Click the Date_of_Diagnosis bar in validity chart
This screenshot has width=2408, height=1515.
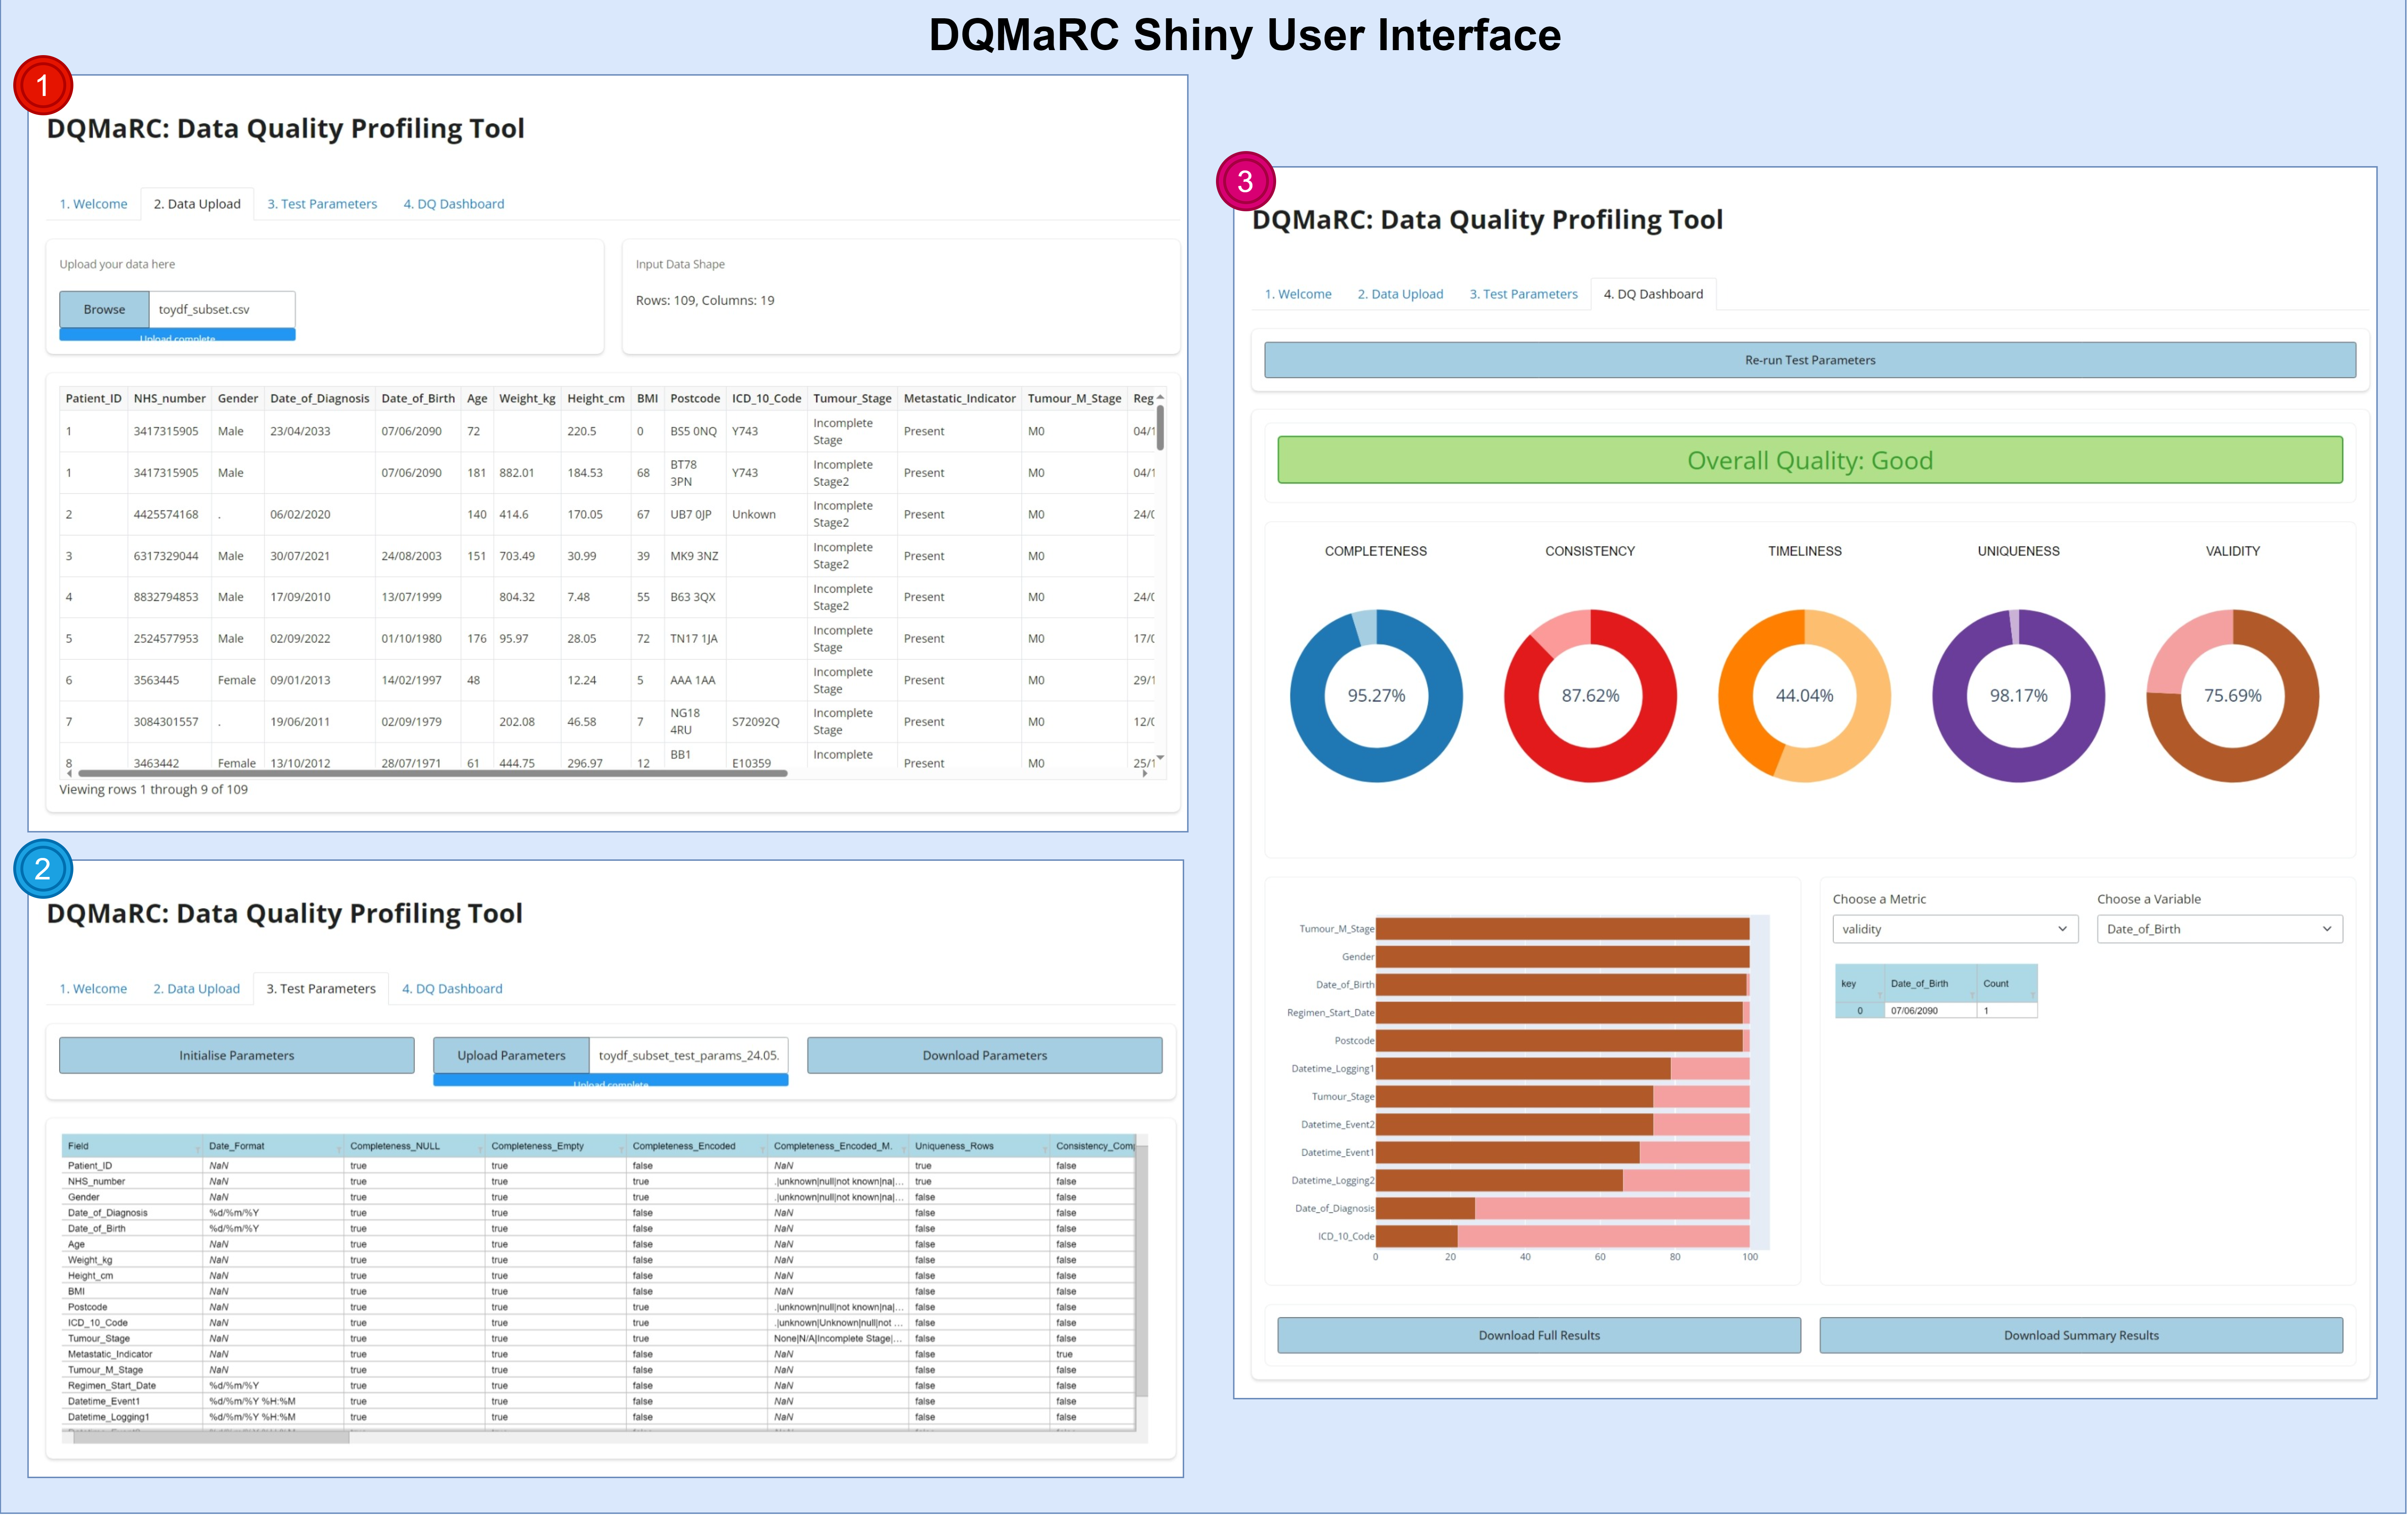[1562, 1208]
